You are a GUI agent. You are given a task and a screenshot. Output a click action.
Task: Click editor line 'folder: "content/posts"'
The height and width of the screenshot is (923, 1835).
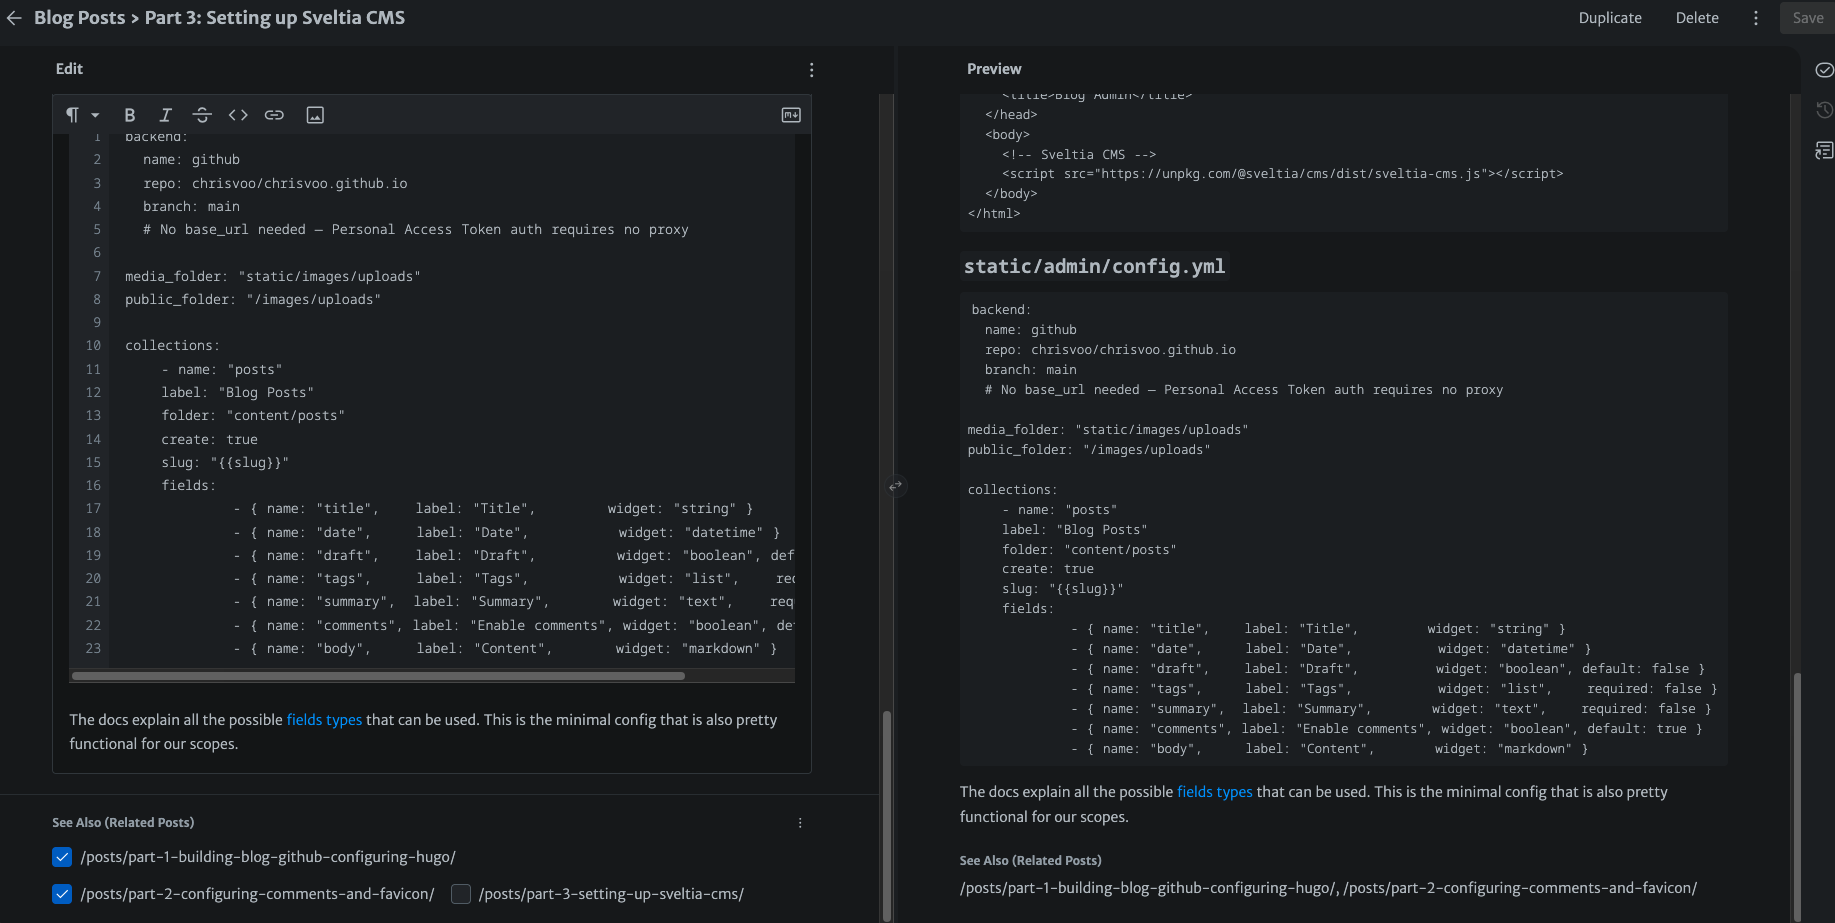click(x=253, y=416)
